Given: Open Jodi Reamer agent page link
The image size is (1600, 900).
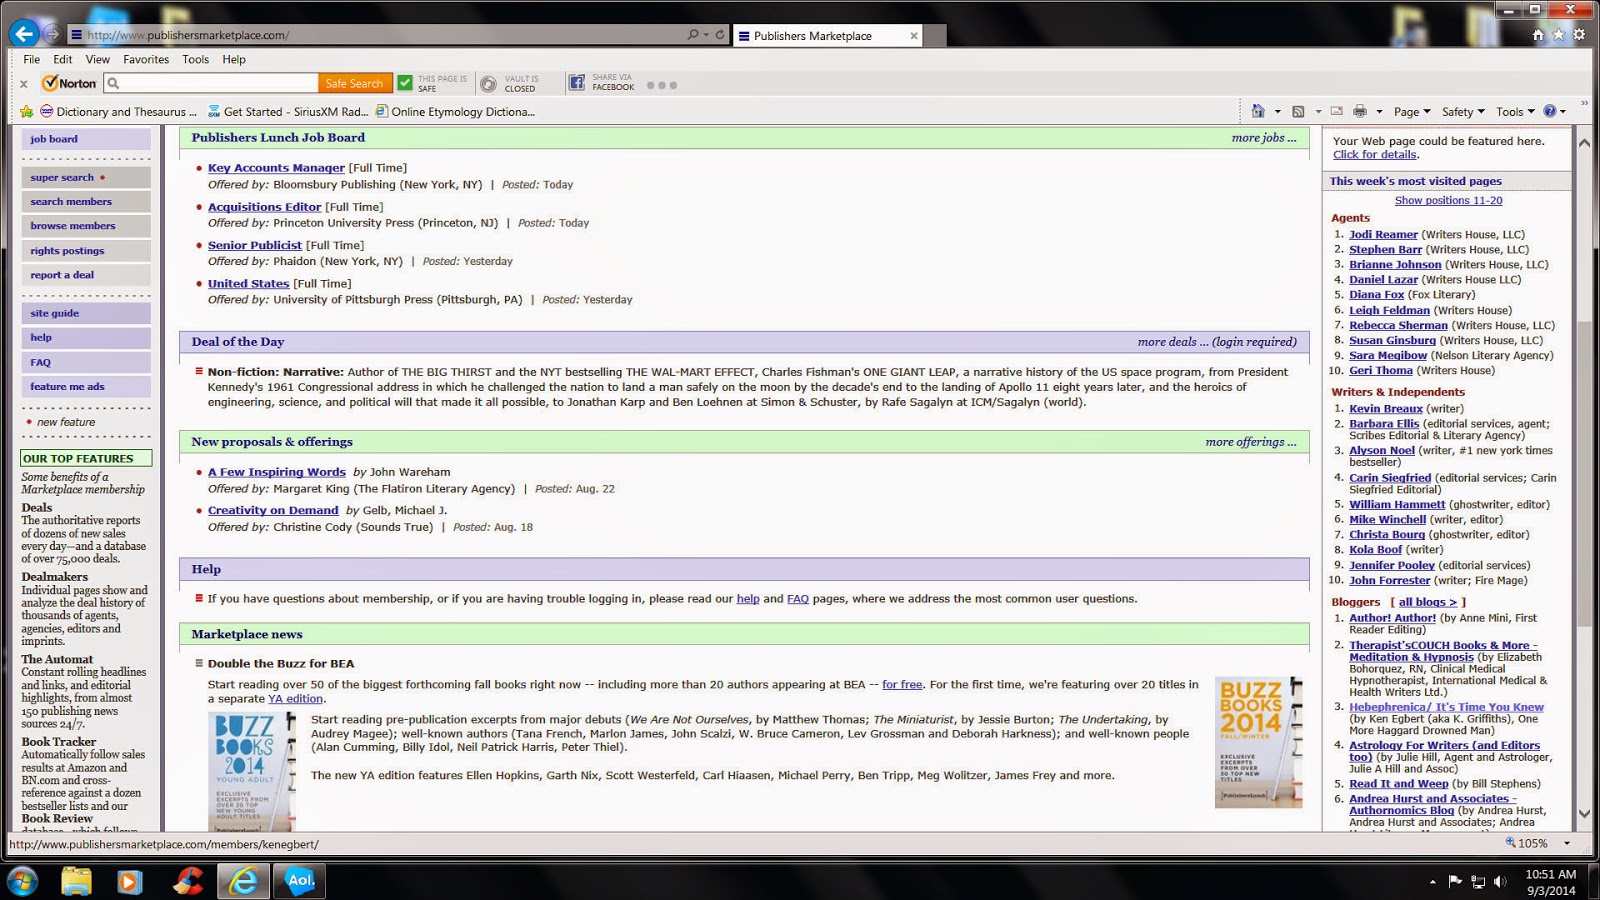Looking at the screenshot, I should coord(1383,235).
